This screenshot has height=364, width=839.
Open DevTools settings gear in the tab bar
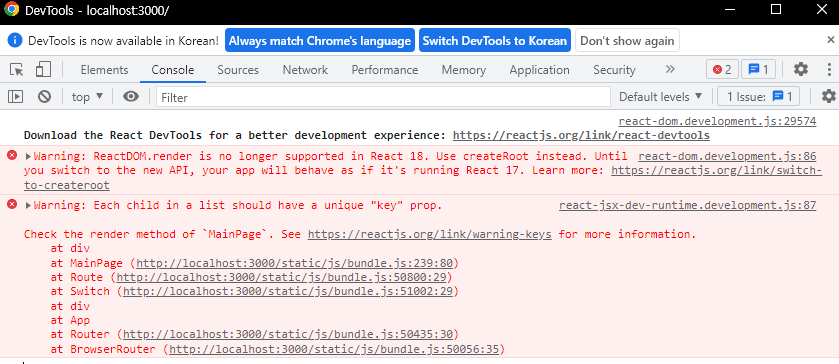coord(800,70)
